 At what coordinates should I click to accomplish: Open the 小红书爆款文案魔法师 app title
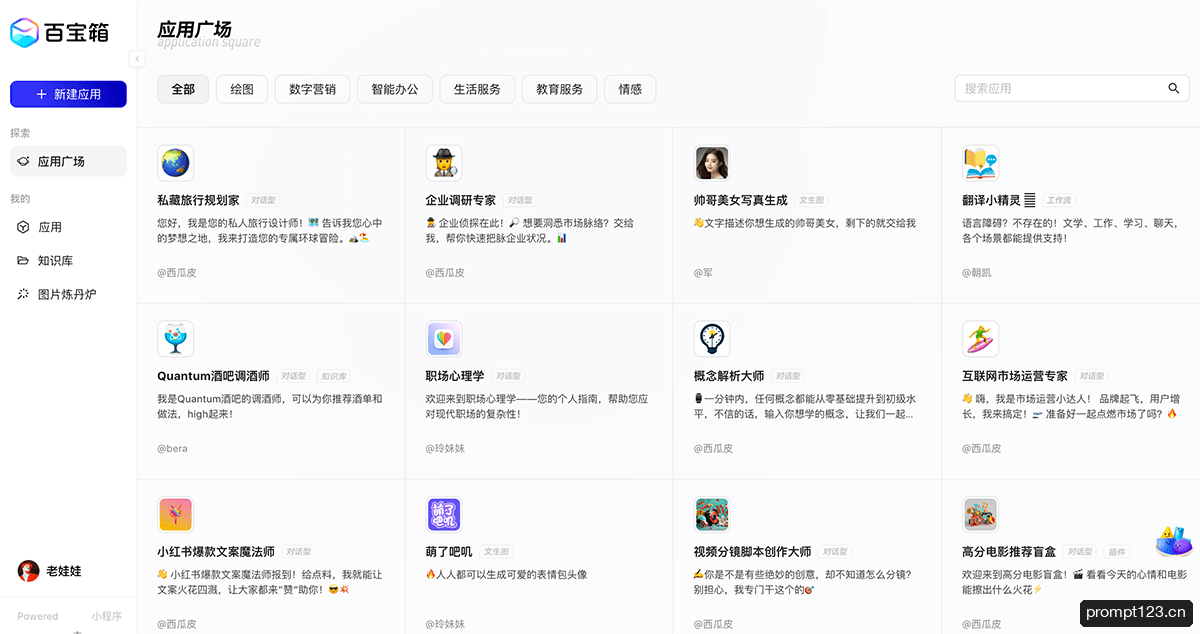tap(216, 552)
